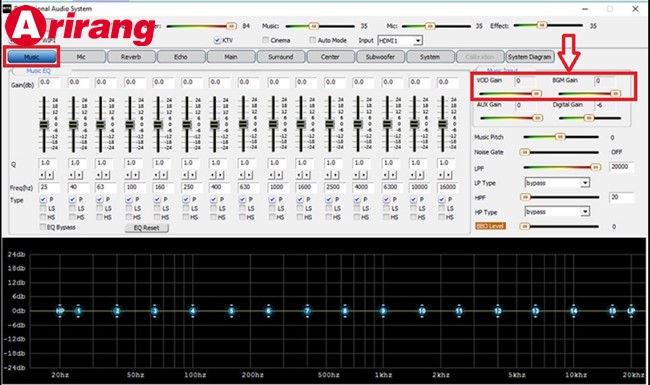650x385 pixels.
Task: Open the Input HDMI1 dropdown
Action: click(418, 41)
